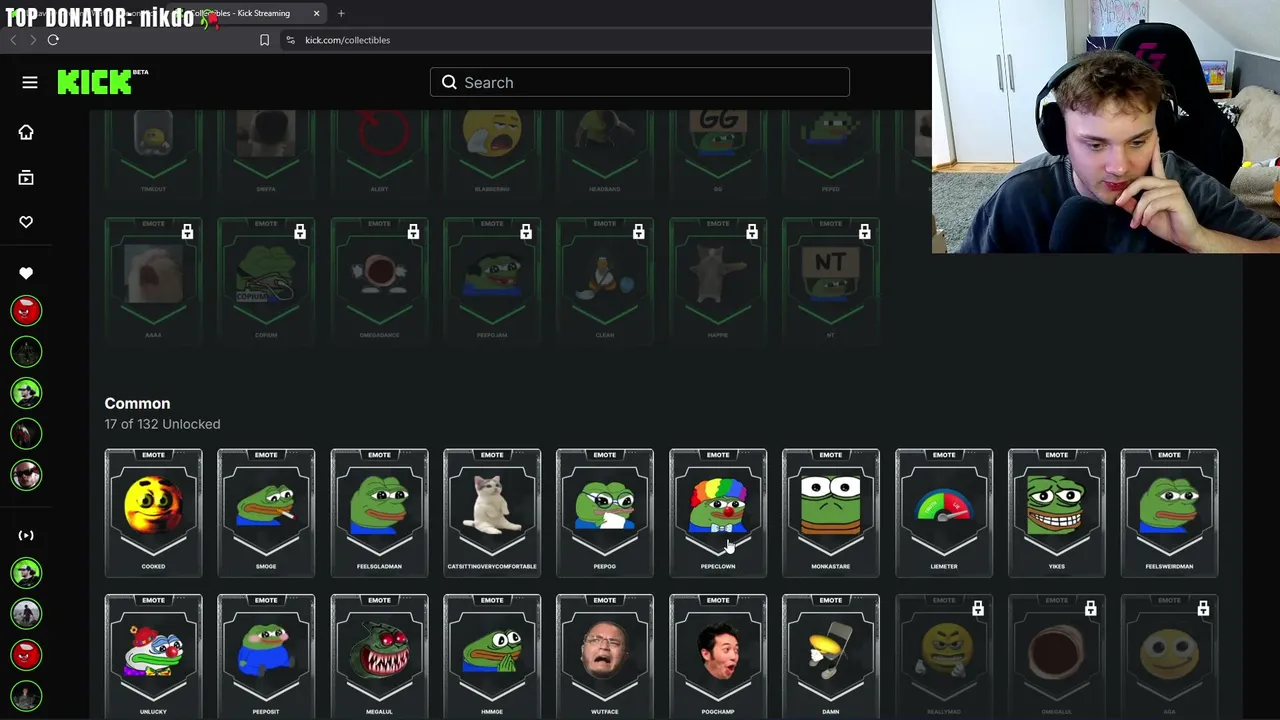
Task: Click the magnifier icon in the search box
Action: pyautogui.click(x=449, y=82)
